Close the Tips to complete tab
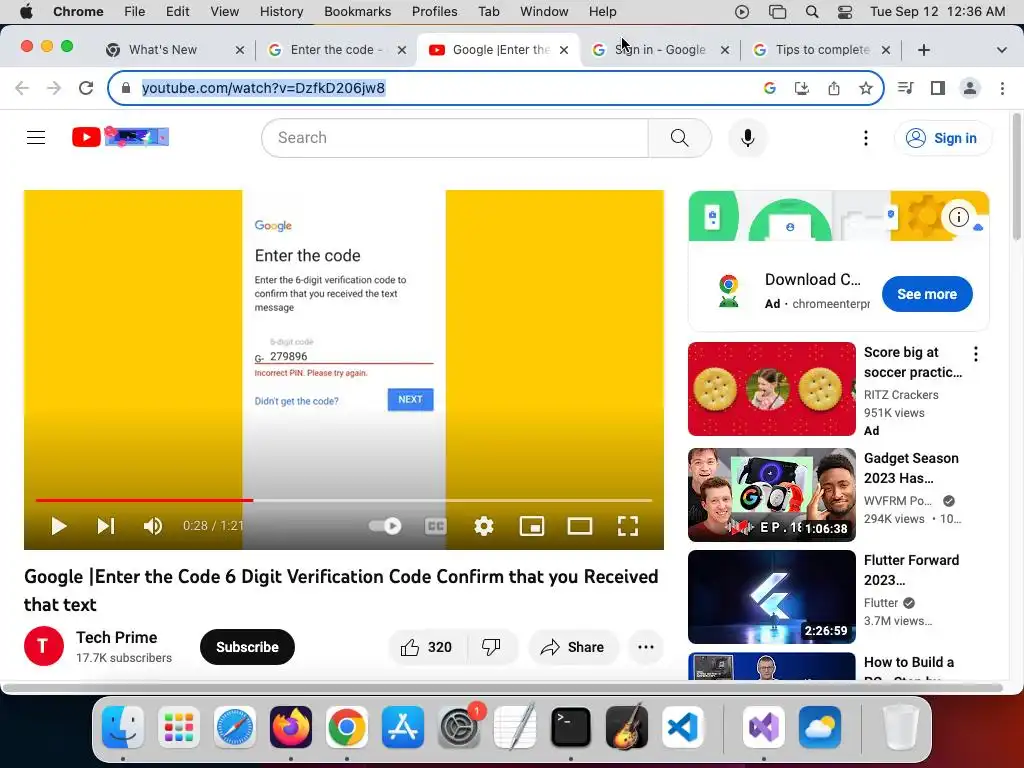Viewport: 1024px width, 768px height. tap(886, 50)
